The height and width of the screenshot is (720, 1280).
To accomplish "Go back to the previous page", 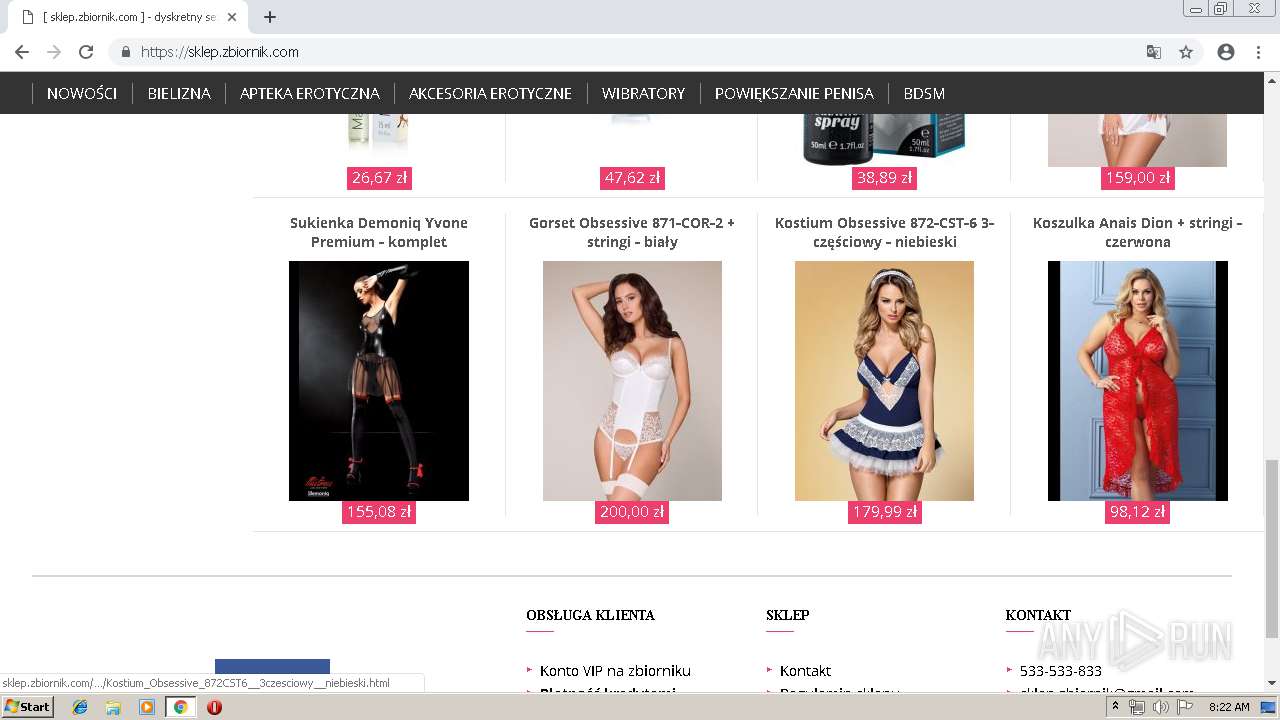I will click(x=22, y=52).
